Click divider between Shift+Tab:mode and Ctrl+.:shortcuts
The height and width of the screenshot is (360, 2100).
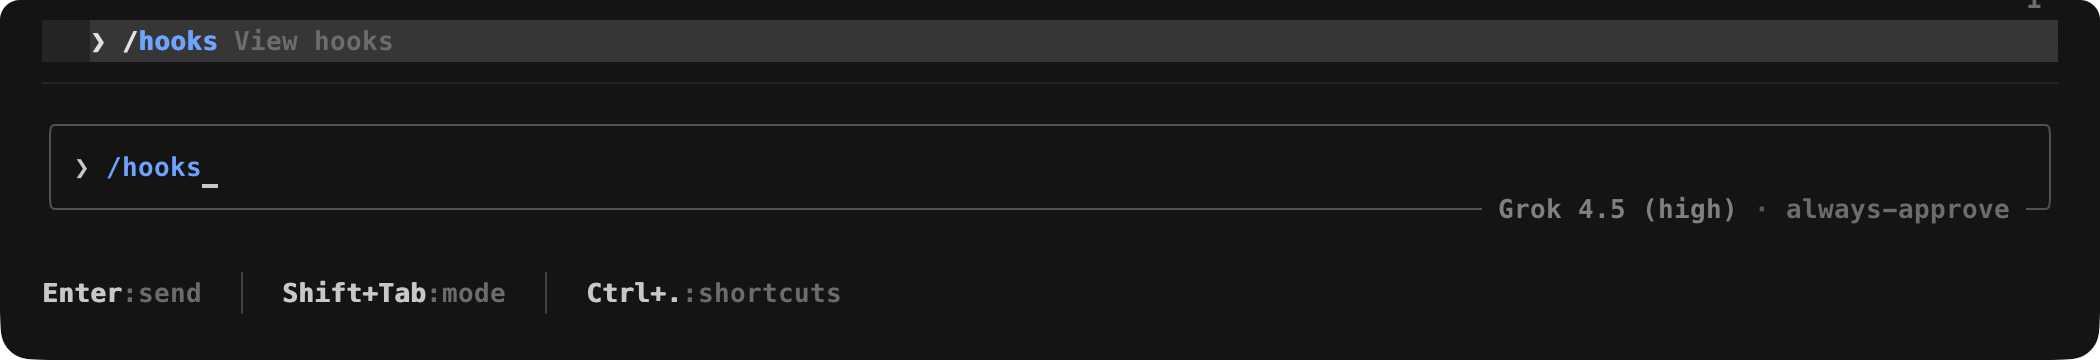point(546,293)
